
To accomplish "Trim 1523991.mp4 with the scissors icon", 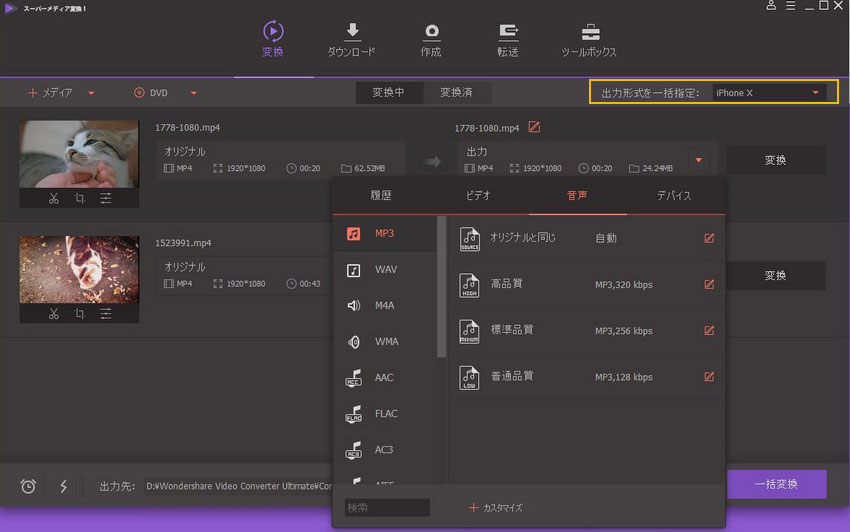I will 54,313.
